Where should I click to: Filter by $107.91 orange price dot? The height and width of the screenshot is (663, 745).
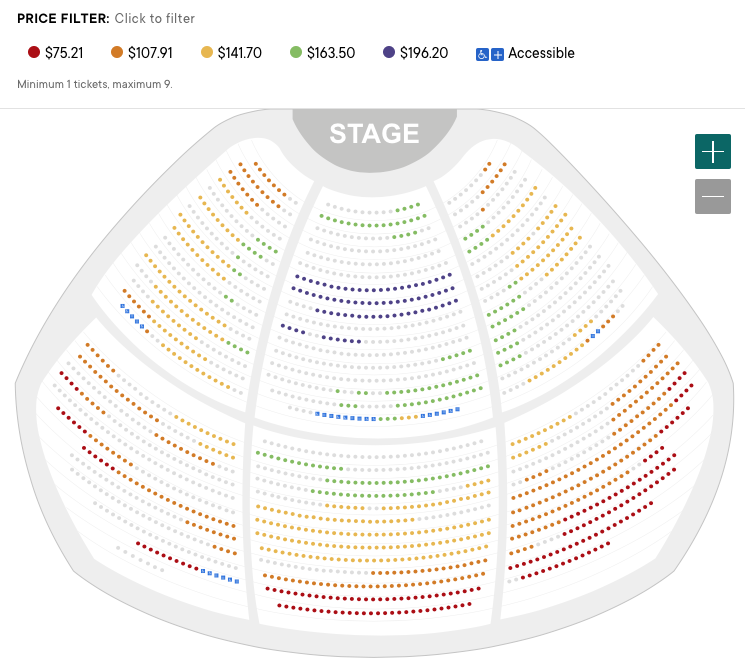click(x=117, y=52)
